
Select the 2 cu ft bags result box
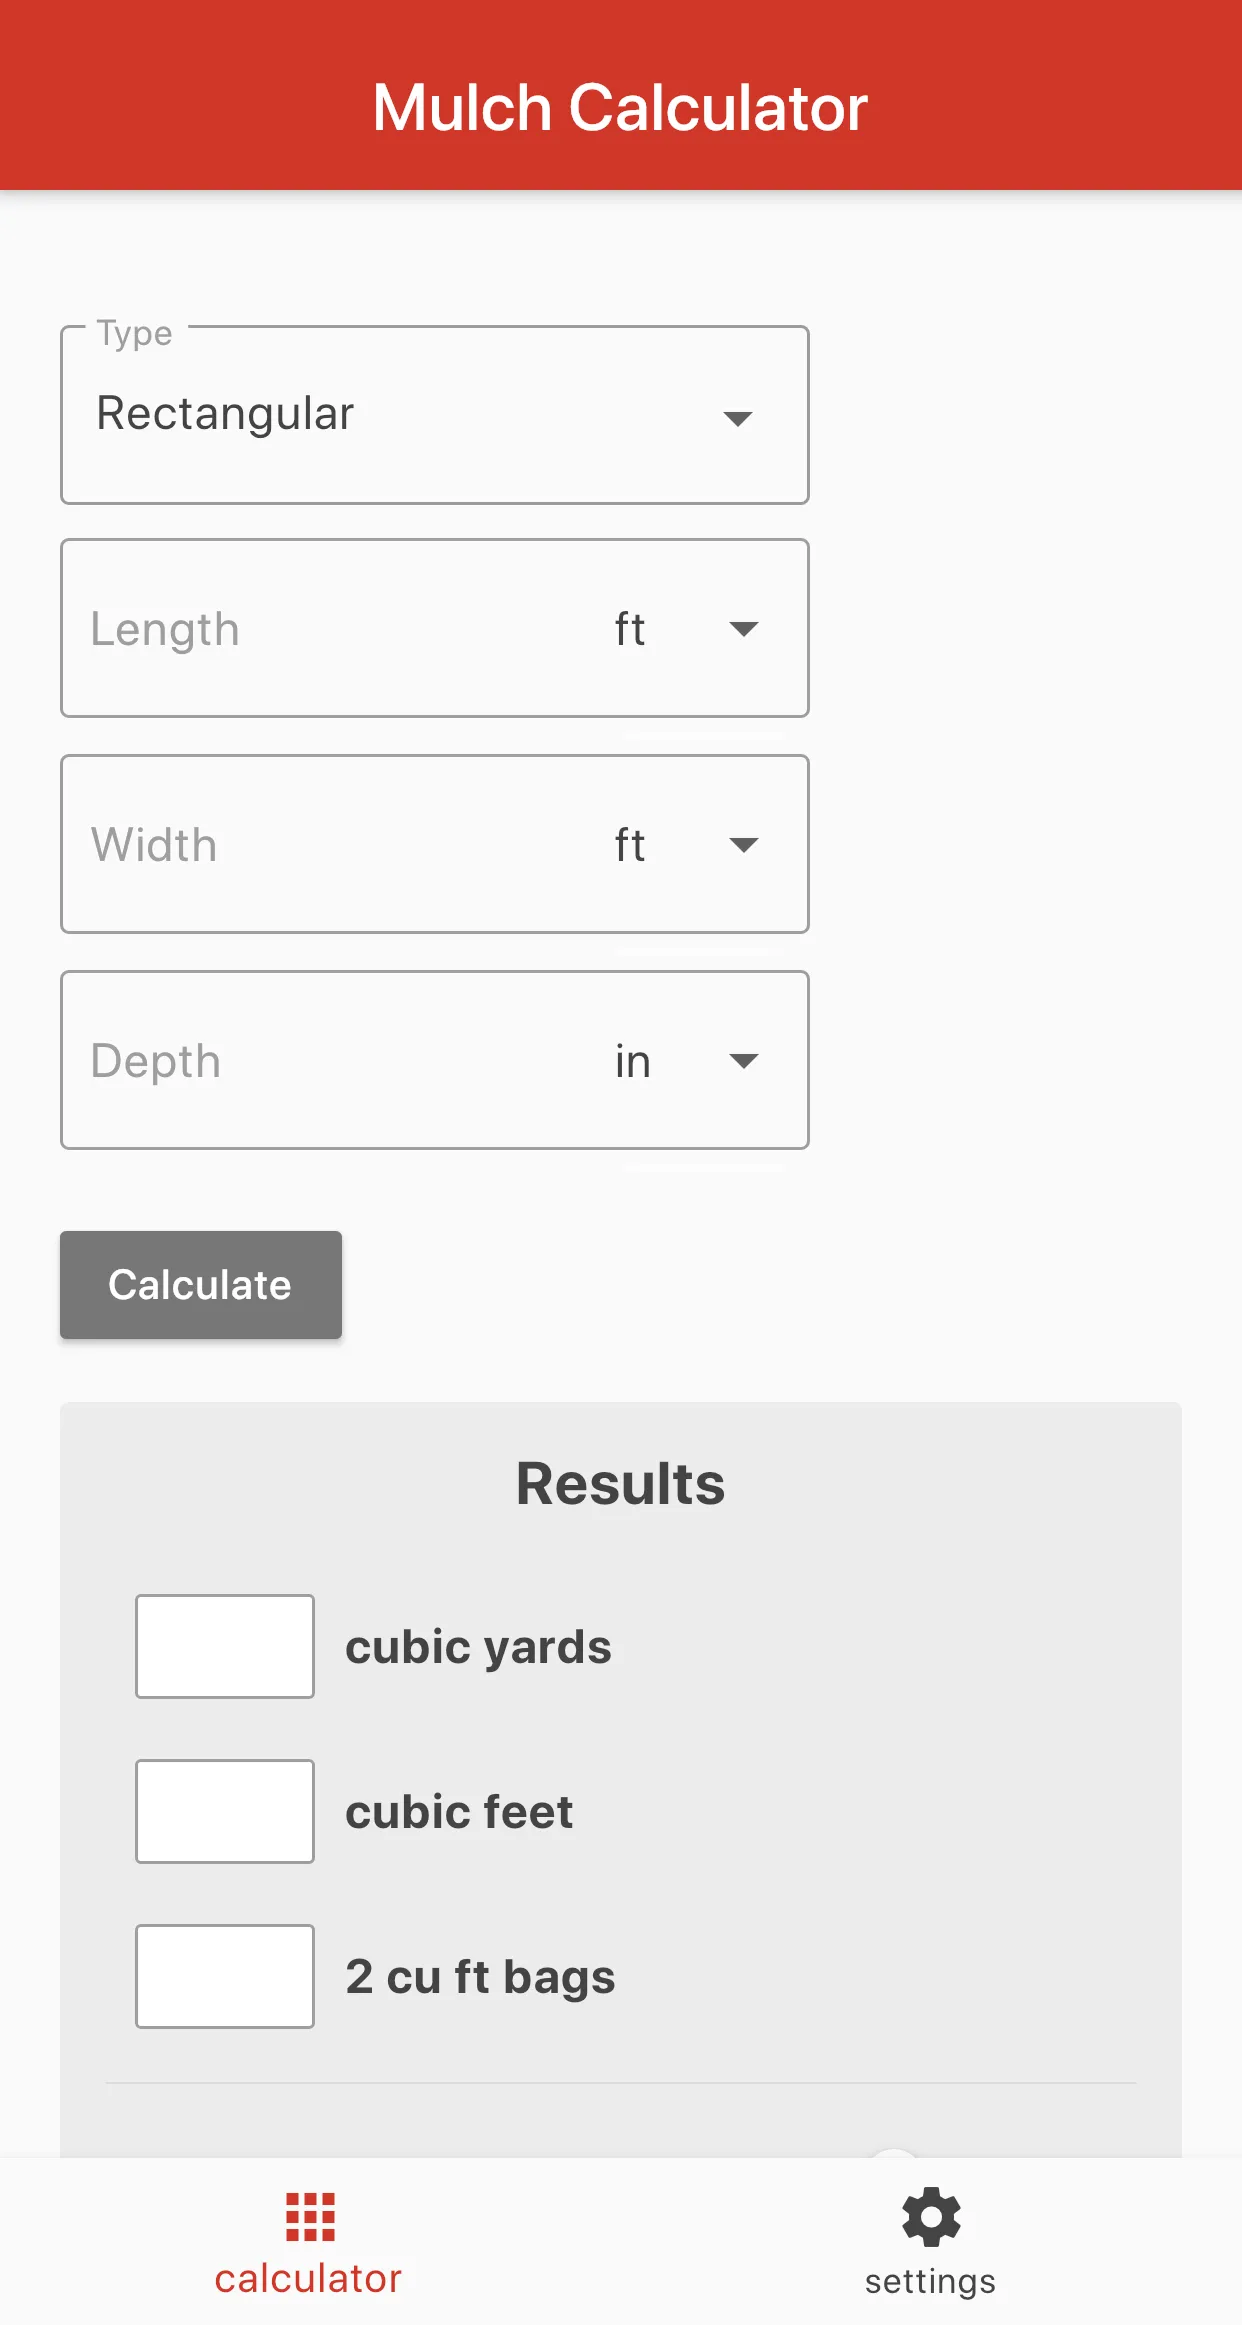[x=225, y=1977]
